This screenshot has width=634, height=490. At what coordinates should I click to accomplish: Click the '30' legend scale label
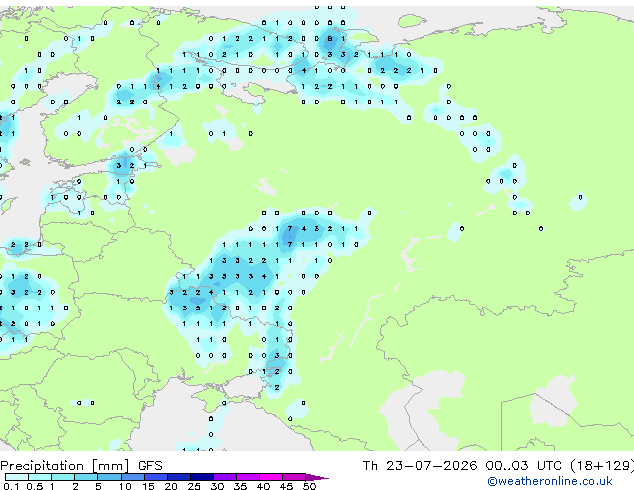tap(217, 486)
